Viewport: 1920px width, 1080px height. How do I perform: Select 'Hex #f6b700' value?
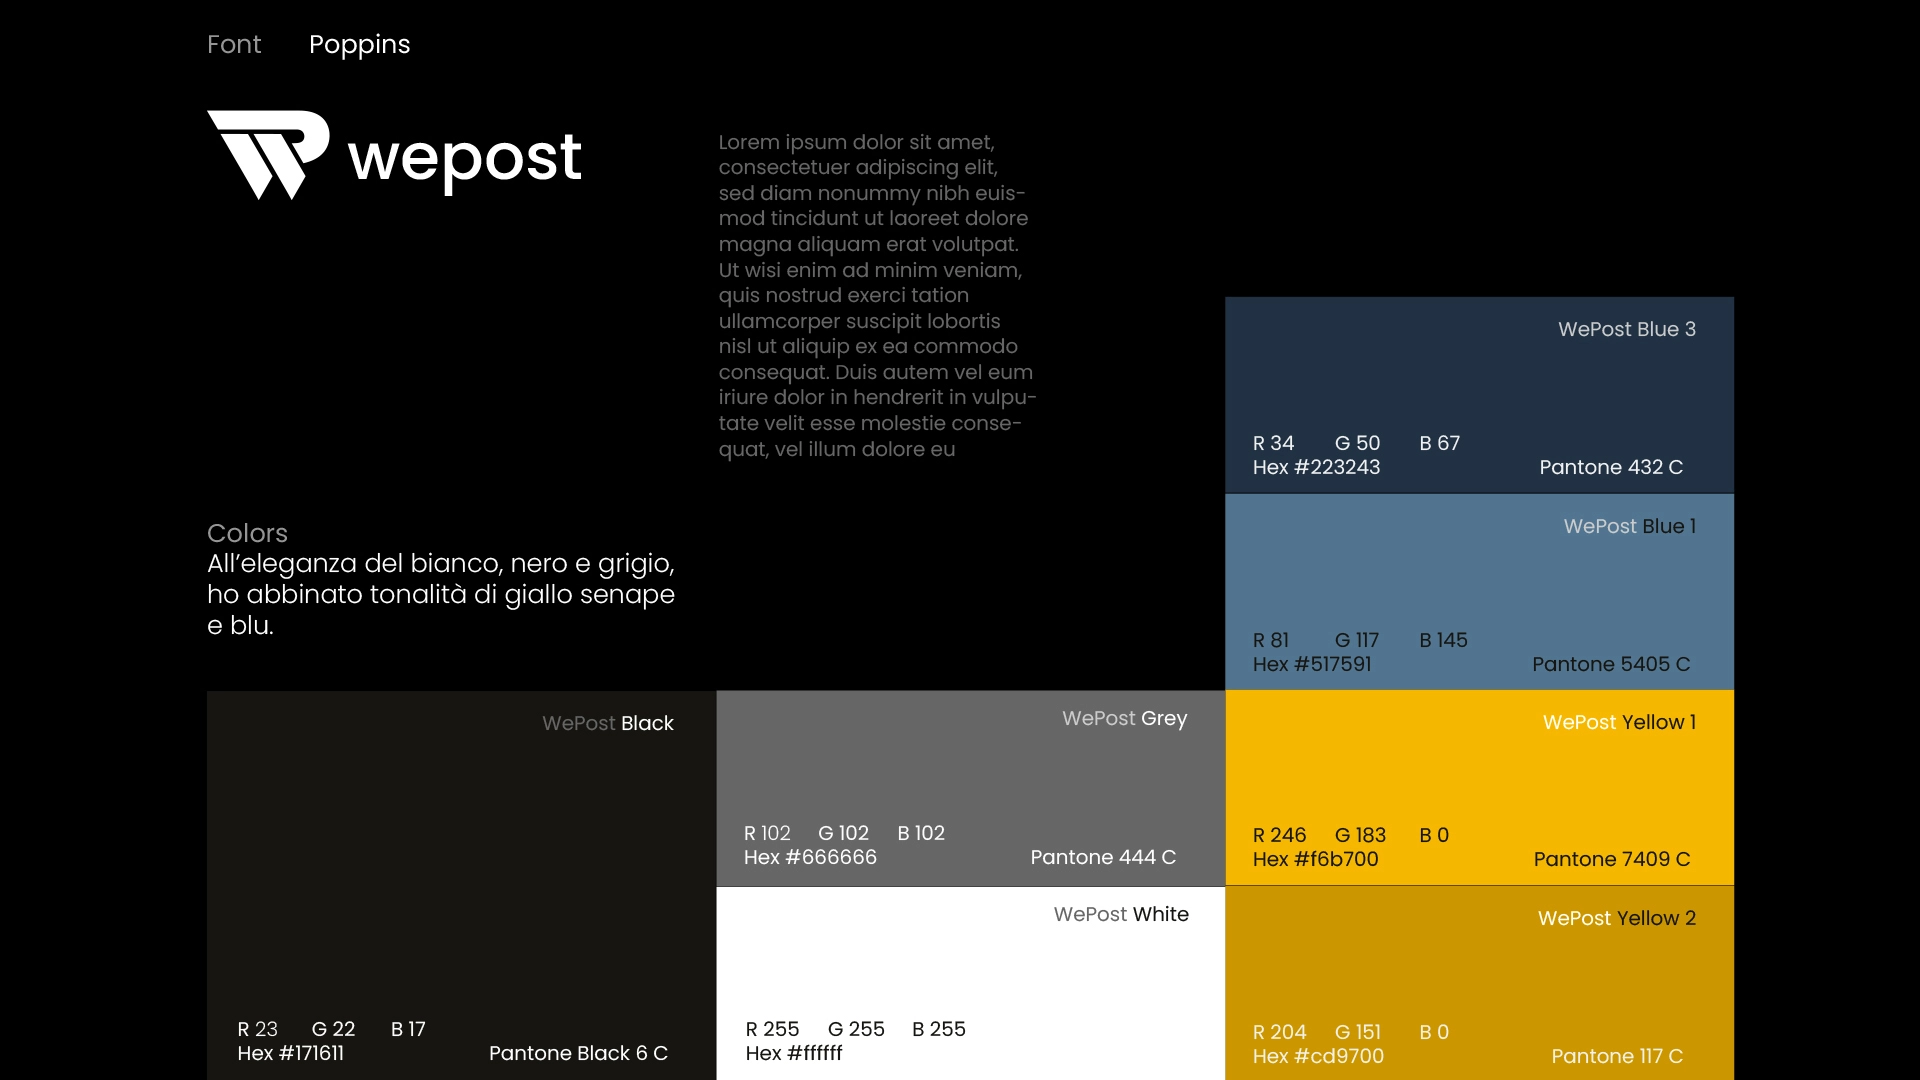[x=1316, y=859]
